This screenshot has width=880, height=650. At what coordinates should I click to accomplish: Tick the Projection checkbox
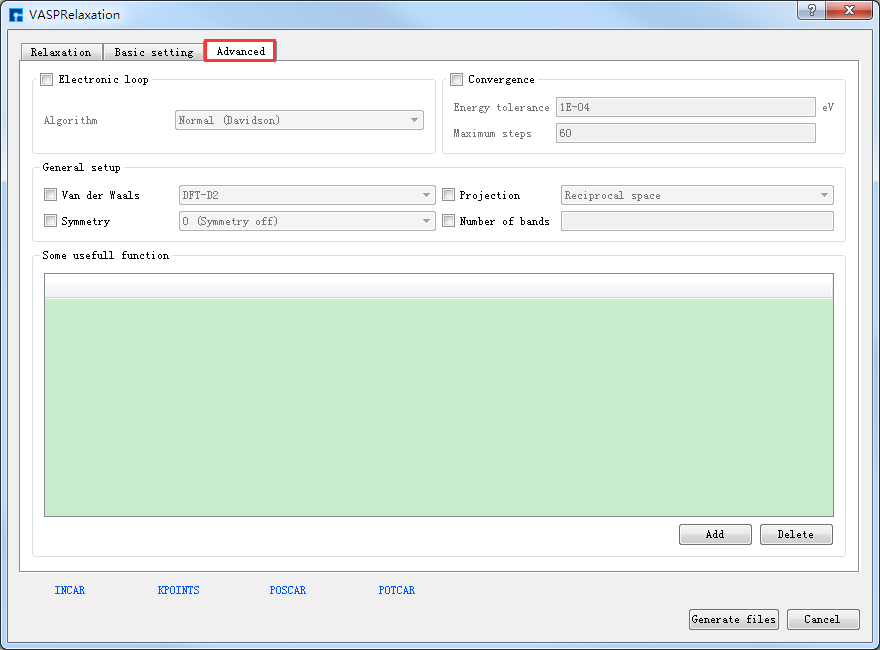tap(449, 196)
